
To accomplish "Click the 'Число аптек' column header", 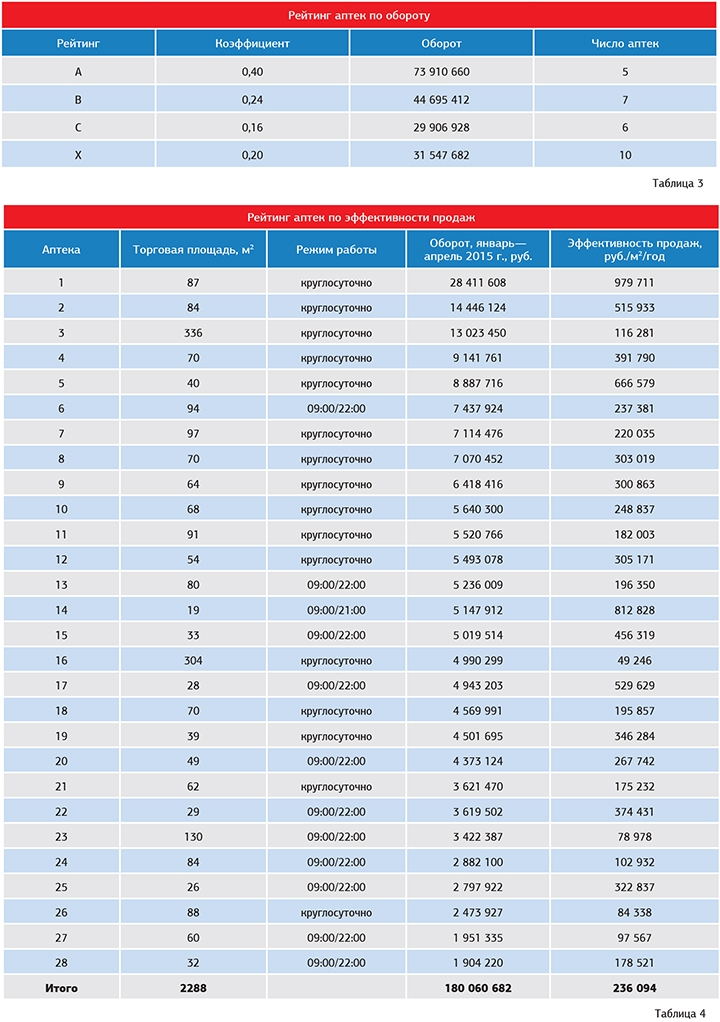I will pyautogui.click(x=625, y=44).
